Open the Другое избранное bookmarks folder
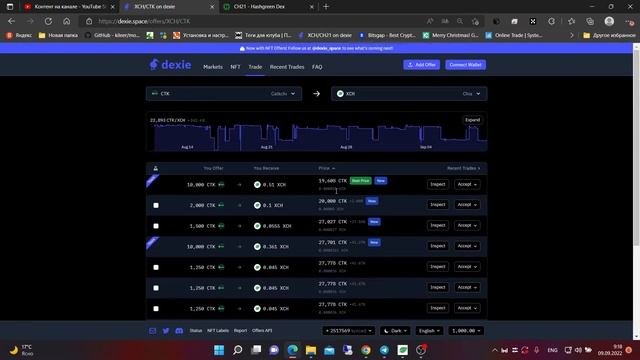This screenshot has width=640, height=360. coord(609,36)
